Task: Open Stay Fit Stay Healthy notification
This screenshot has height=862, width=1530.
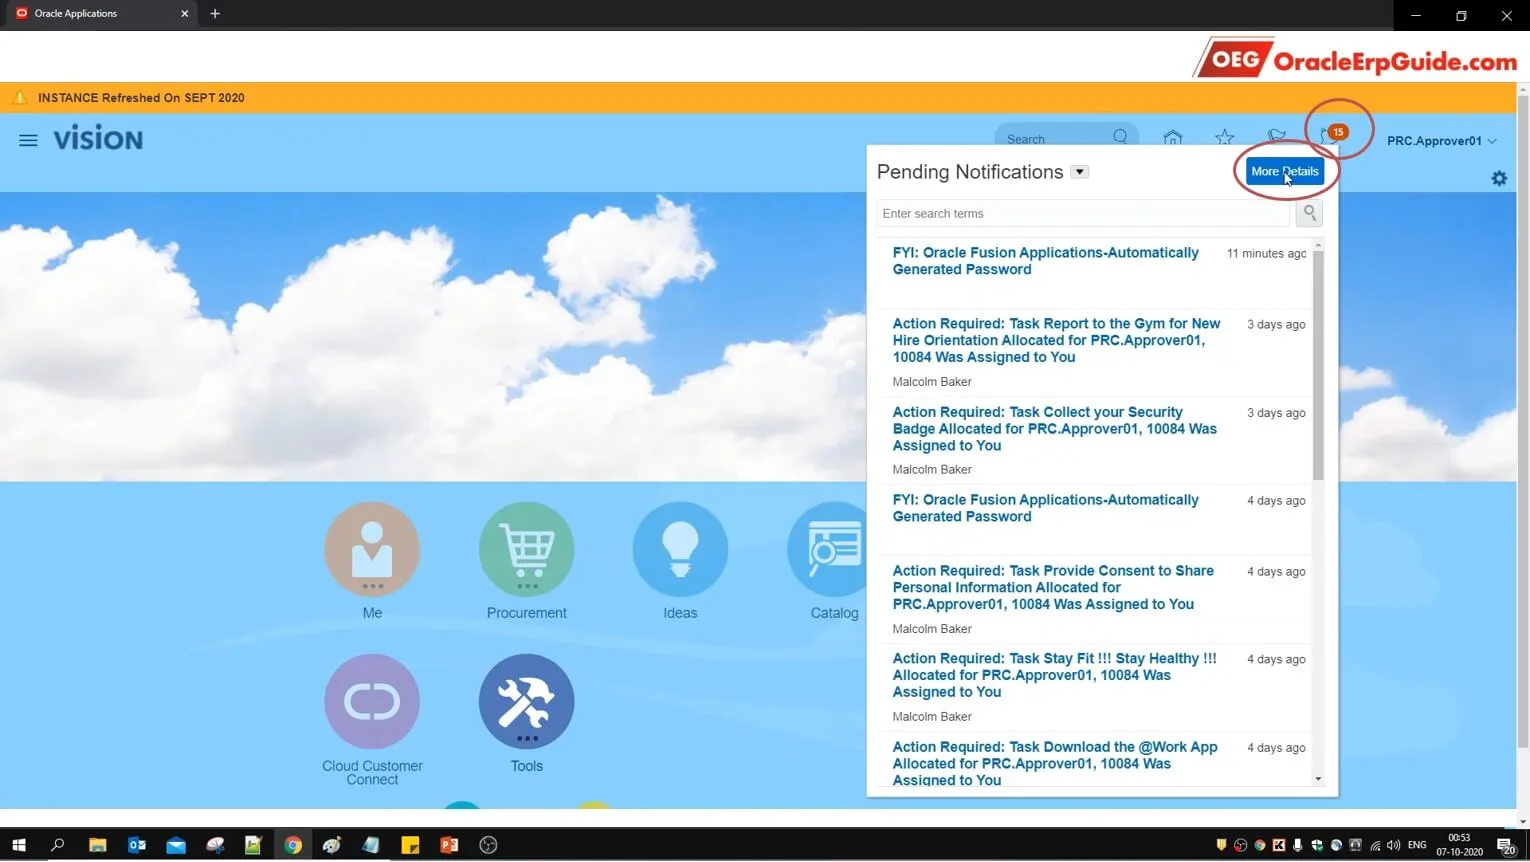Action: click(x=1054, y=676)
